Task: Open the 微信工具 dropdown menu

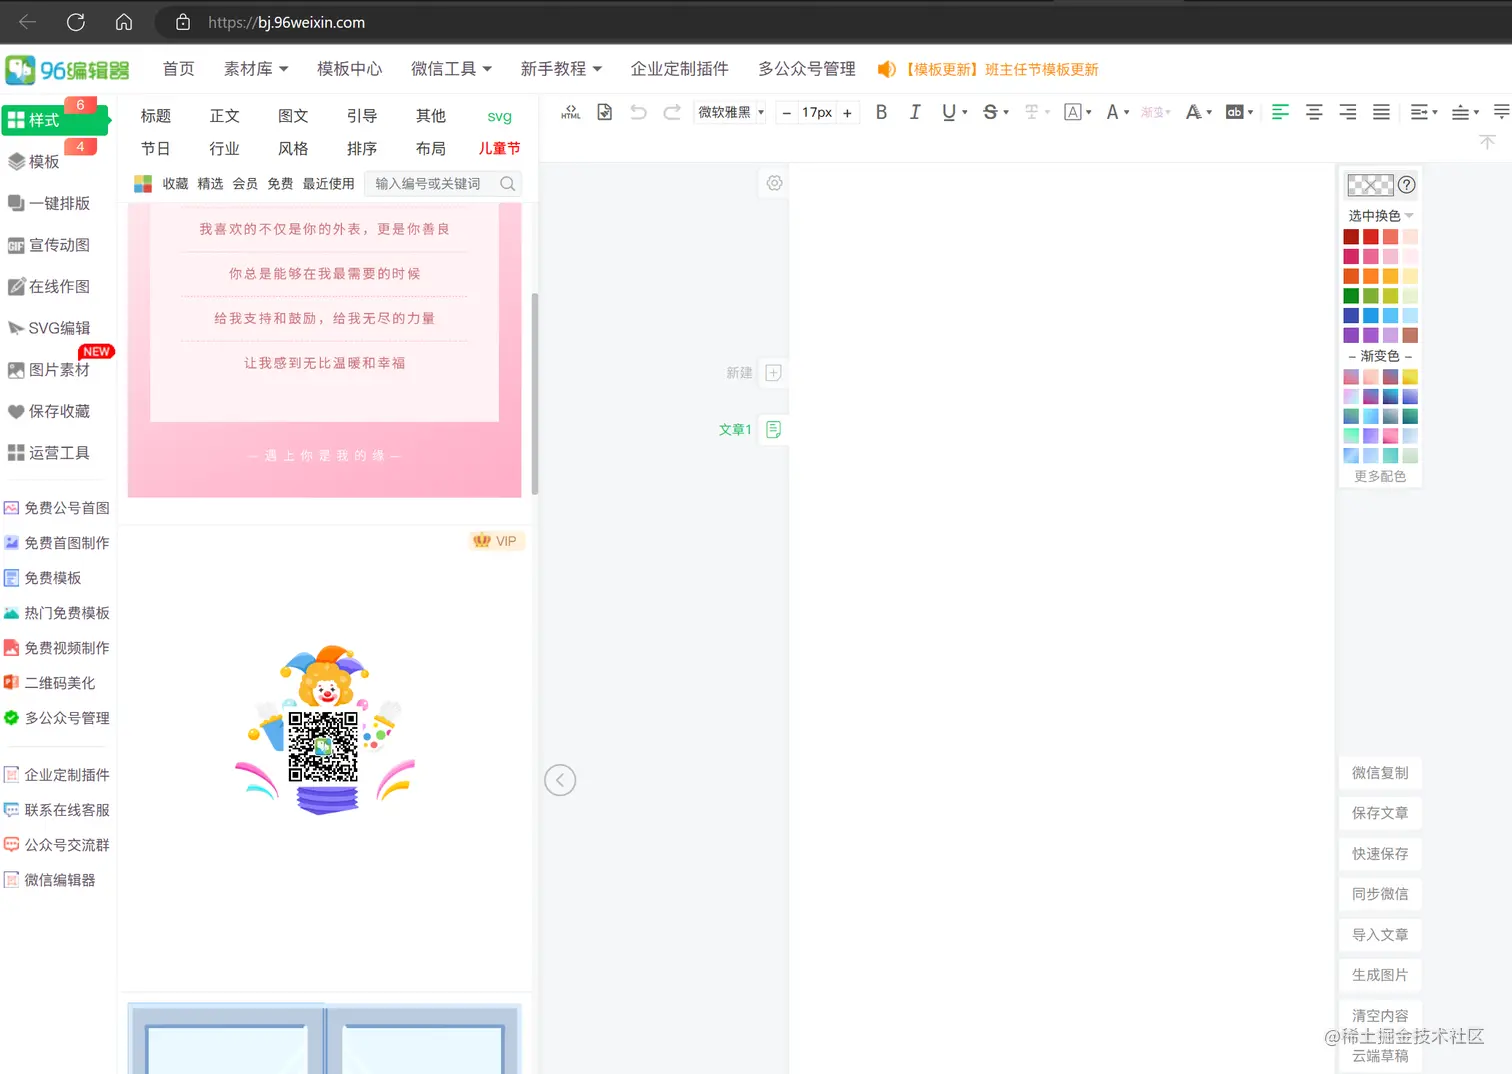Action: pos(451,69)
